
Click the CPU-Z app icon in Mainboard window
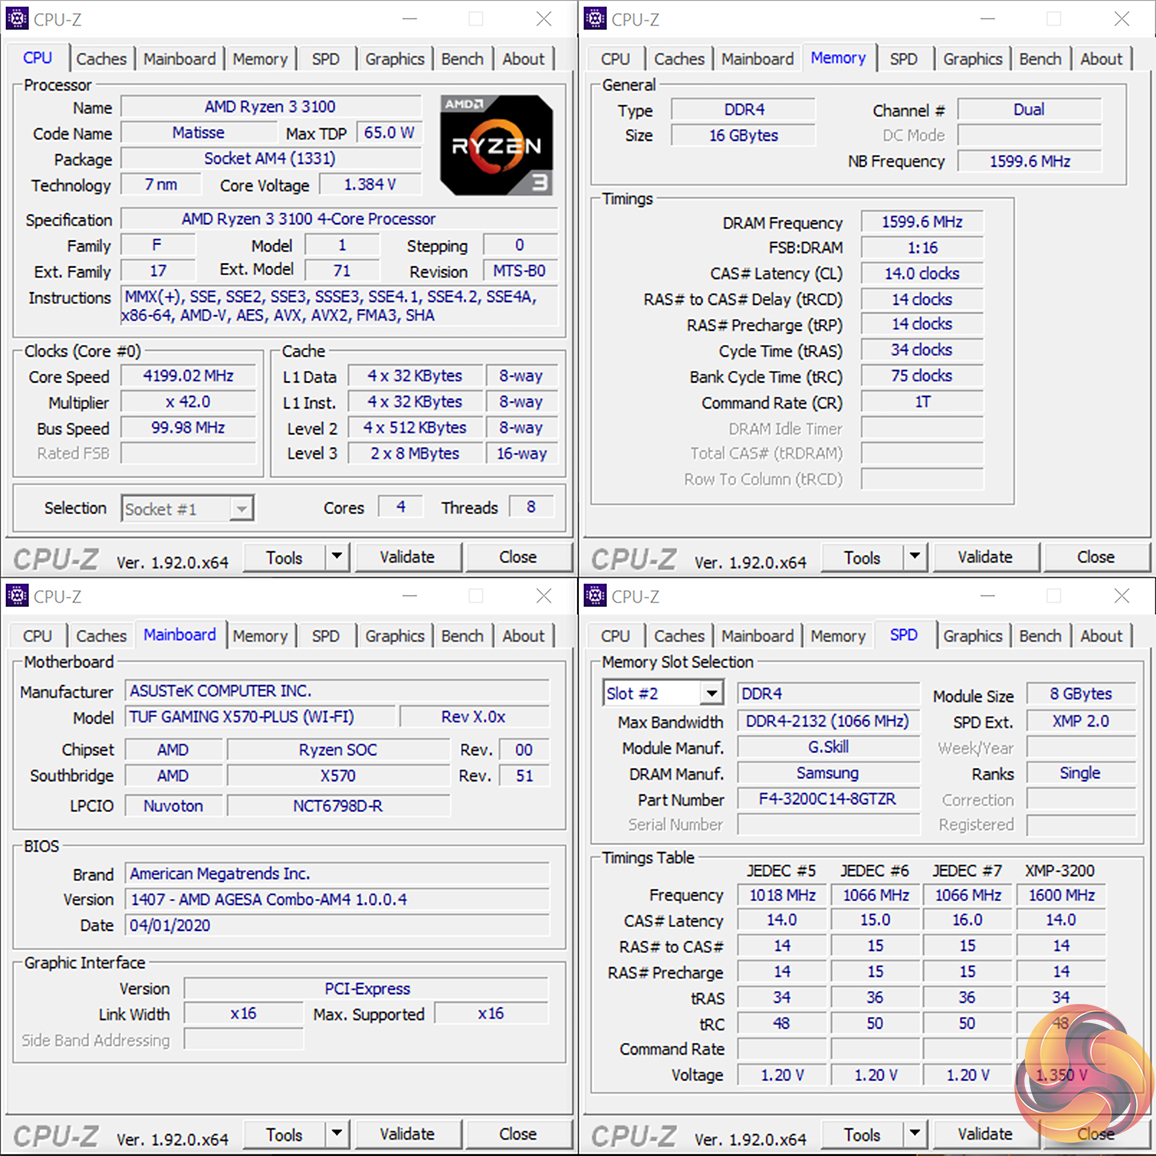16,595
